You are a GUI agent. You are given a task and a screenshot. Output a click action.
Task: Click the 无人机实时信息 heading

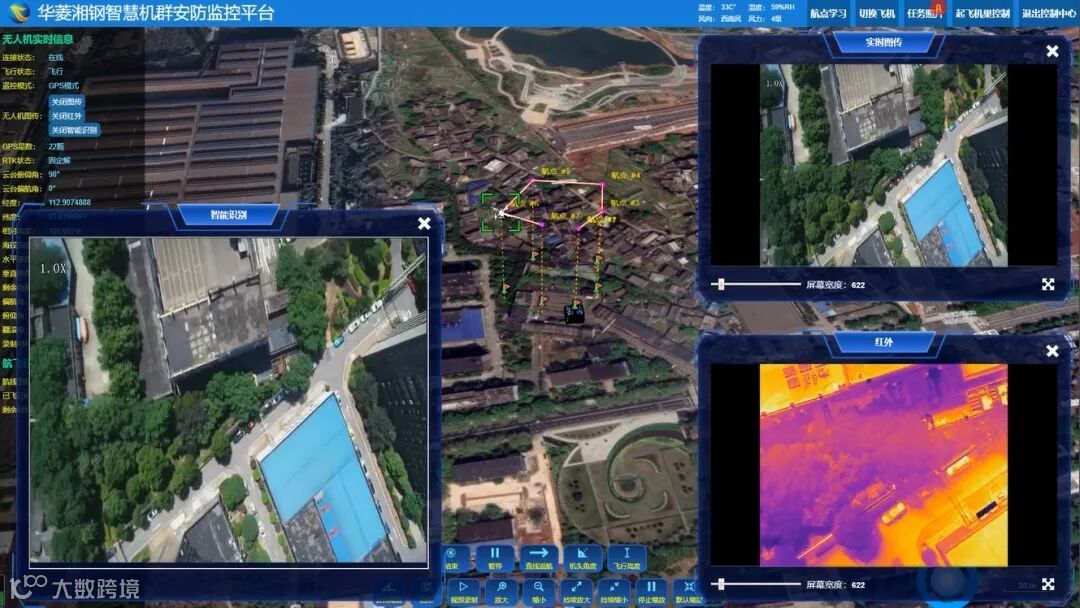[x=38, y=39]
